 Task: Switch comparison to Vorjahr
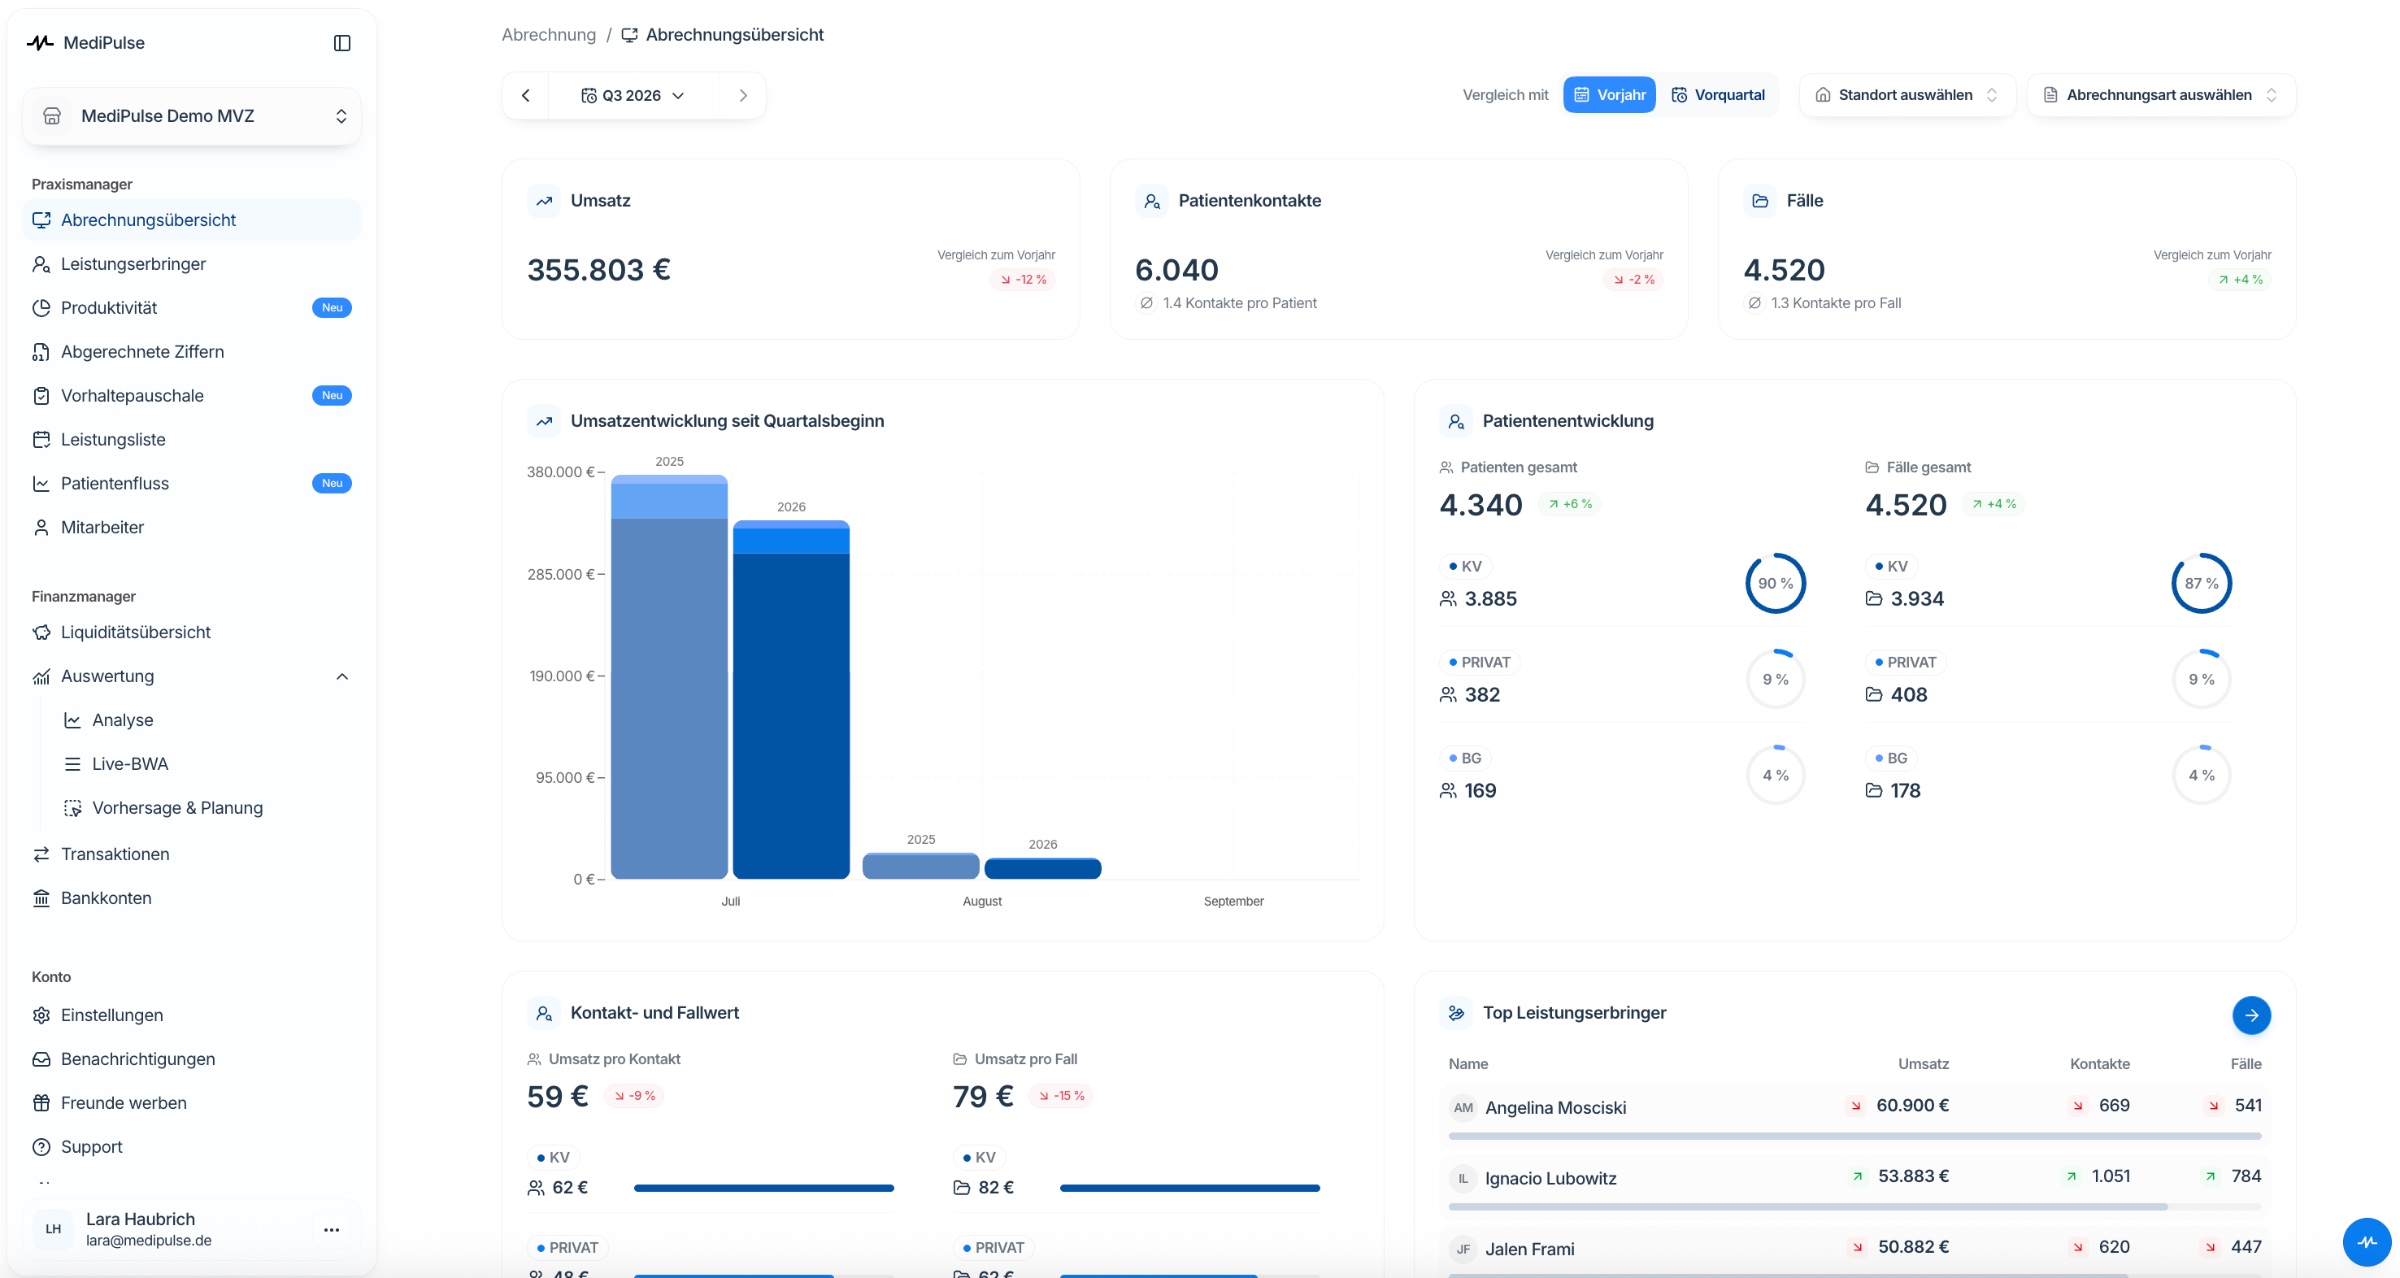[1609, 95]
